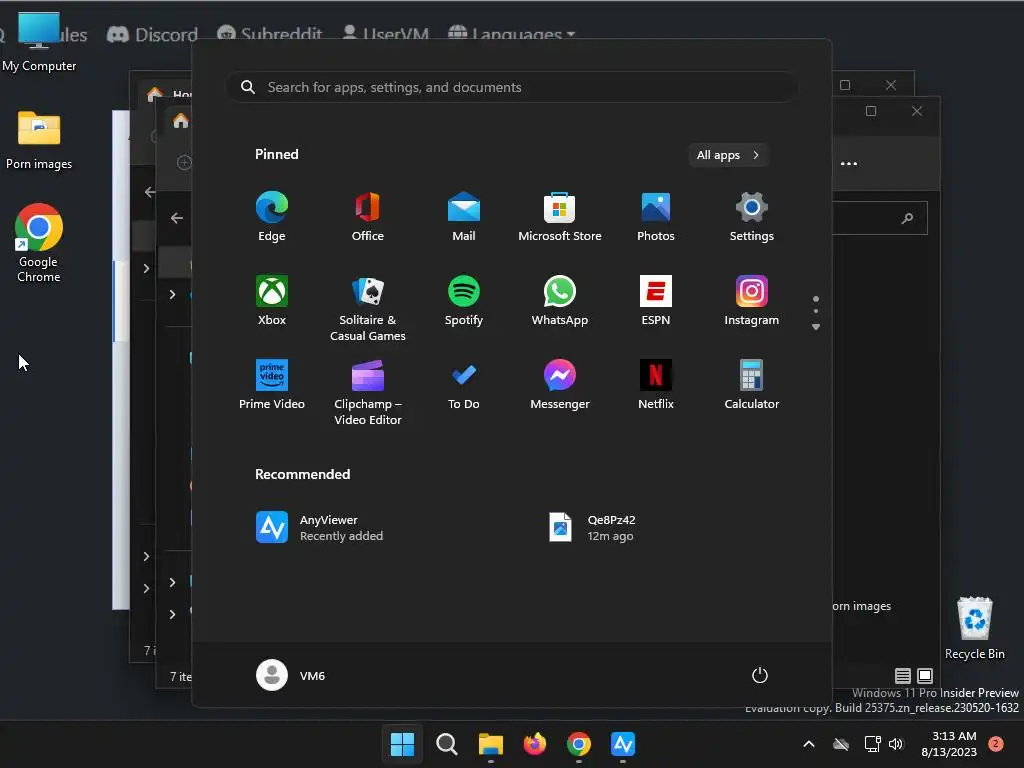Open Clipchamp Video Editor
1024x768 pixels.
[x=368, y=392]
